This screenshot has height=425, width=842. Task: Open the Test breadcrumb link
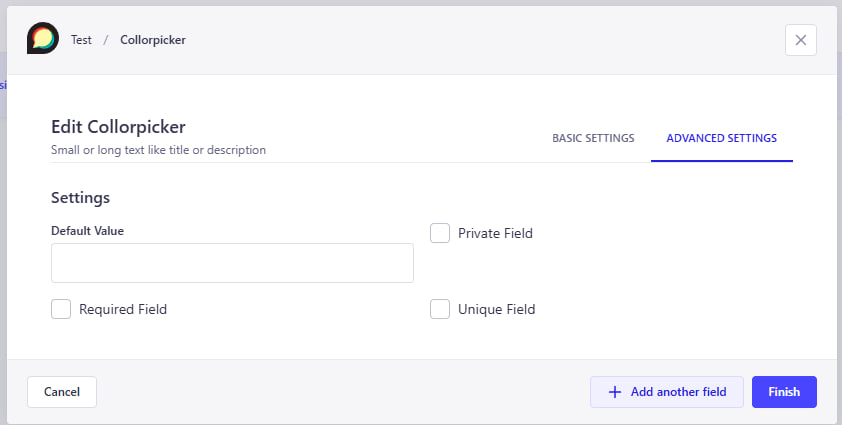[81, 40]
